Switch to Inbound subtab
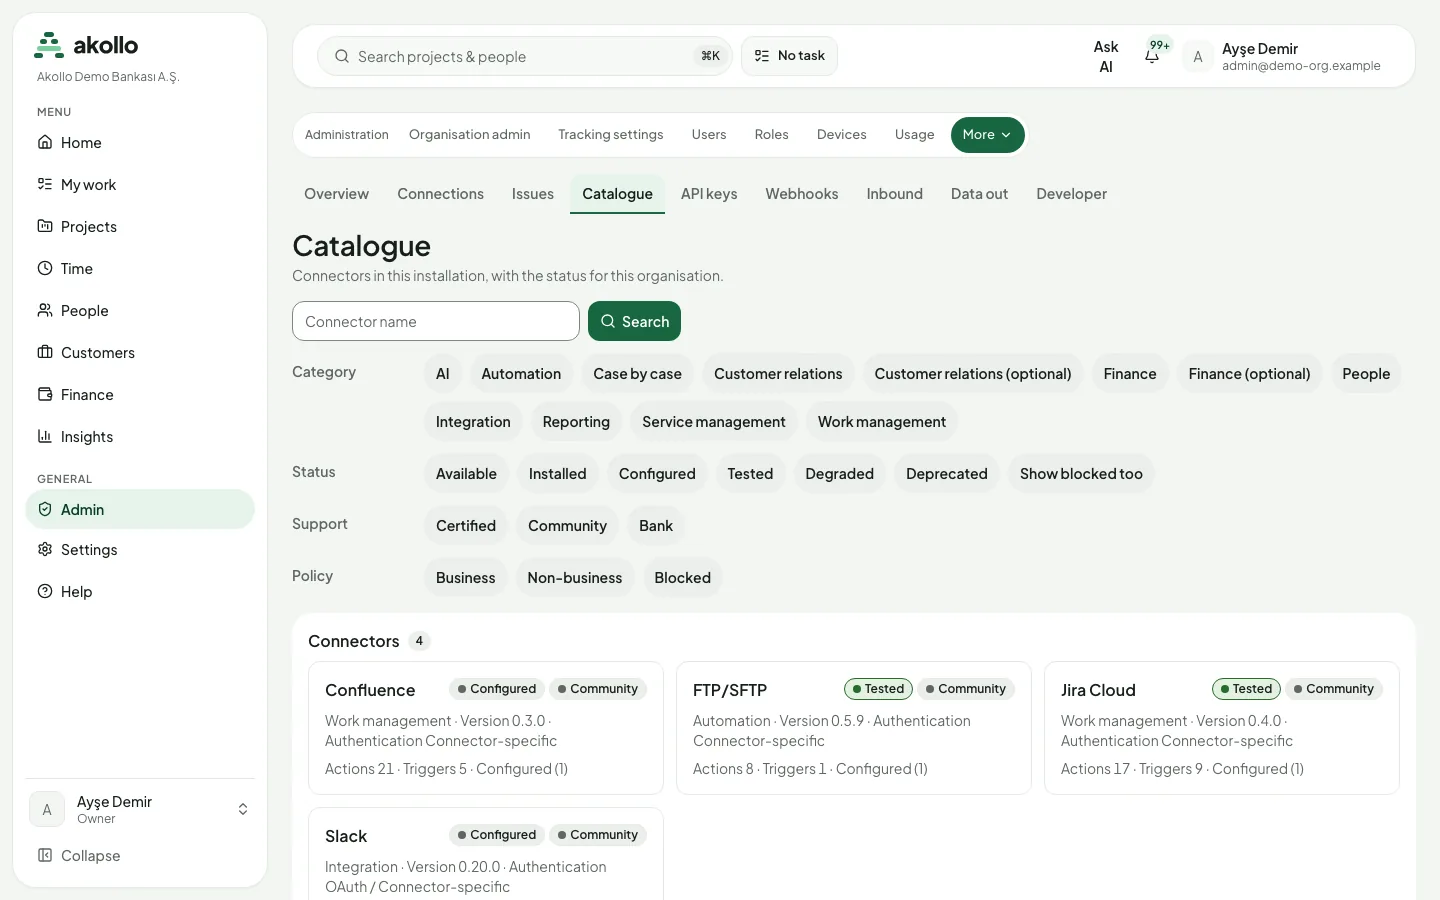Image resolution: width=1440 pixels, height=900 pixels. point(895,194)
